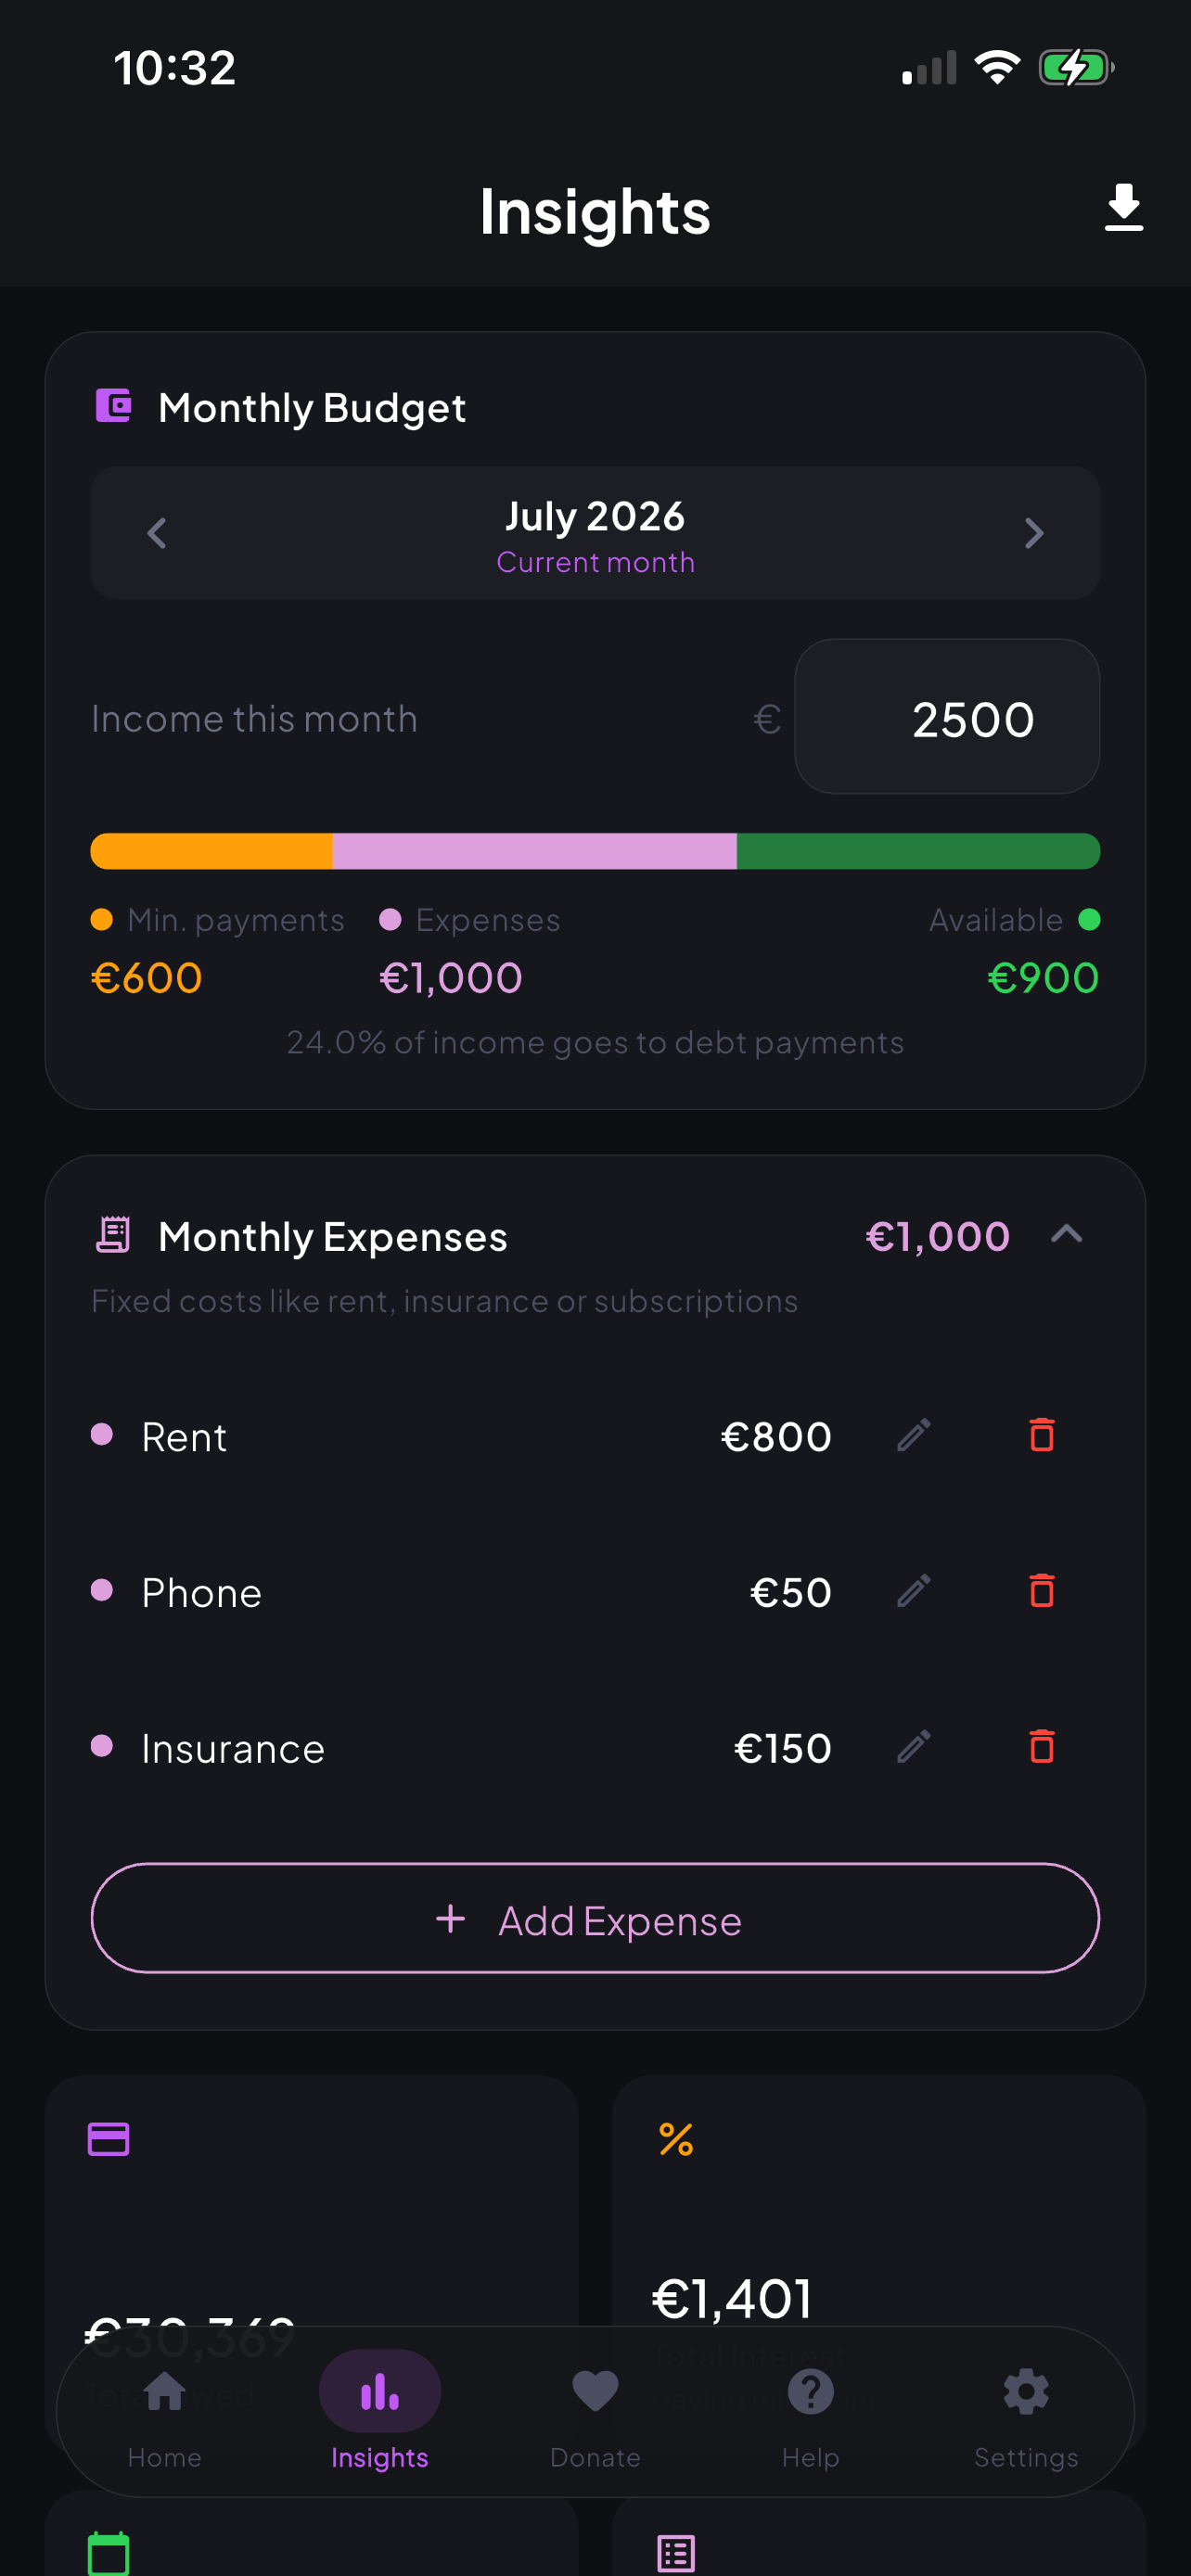Image resolution: width=1191 pixels, height=2576 pixels.
Task: Edit the Phone expense amount
Action: pyautogui.click(x=913, y=1591)
